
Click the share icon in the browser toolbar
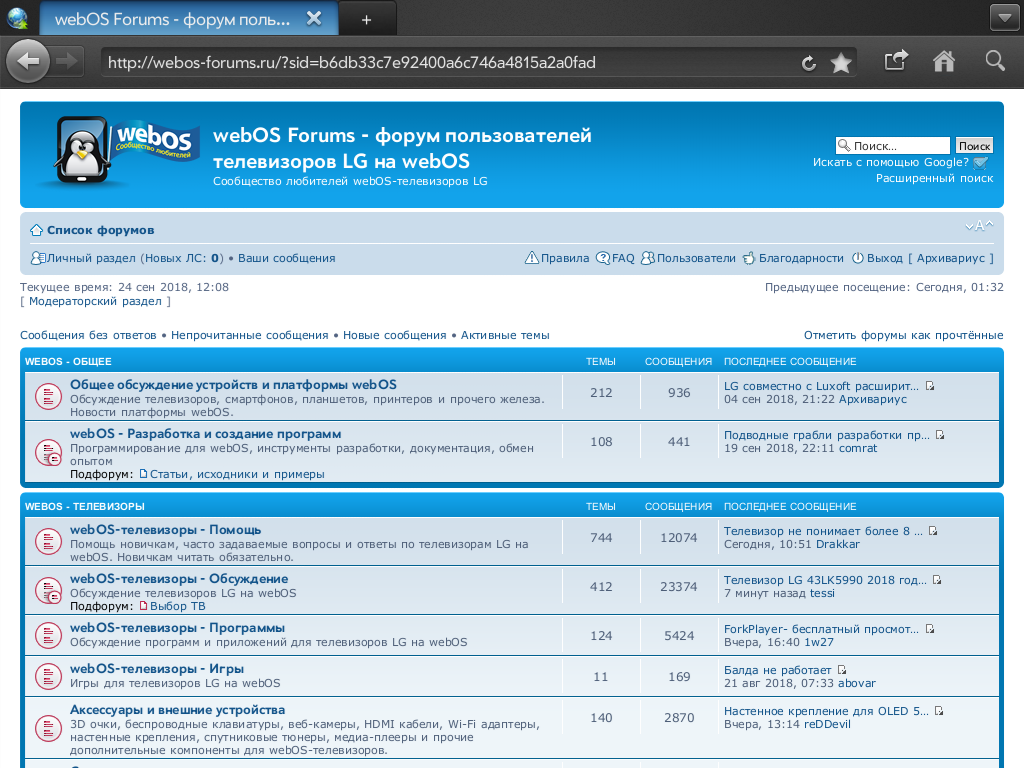point(896,62)
